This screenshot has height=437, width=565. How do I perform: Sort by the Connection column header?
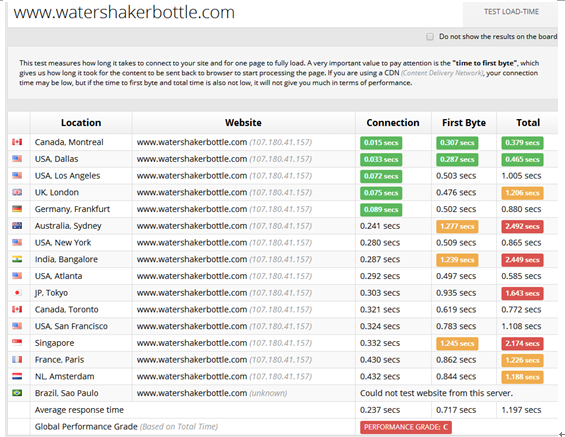[x=393, y=122]
